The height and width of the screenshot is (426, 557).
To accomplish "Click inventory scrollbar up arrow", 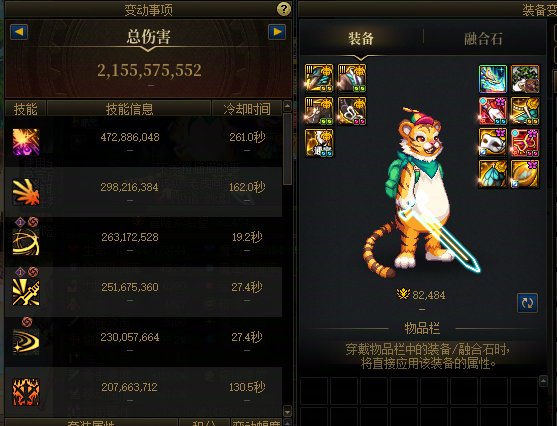I will 543,381.
